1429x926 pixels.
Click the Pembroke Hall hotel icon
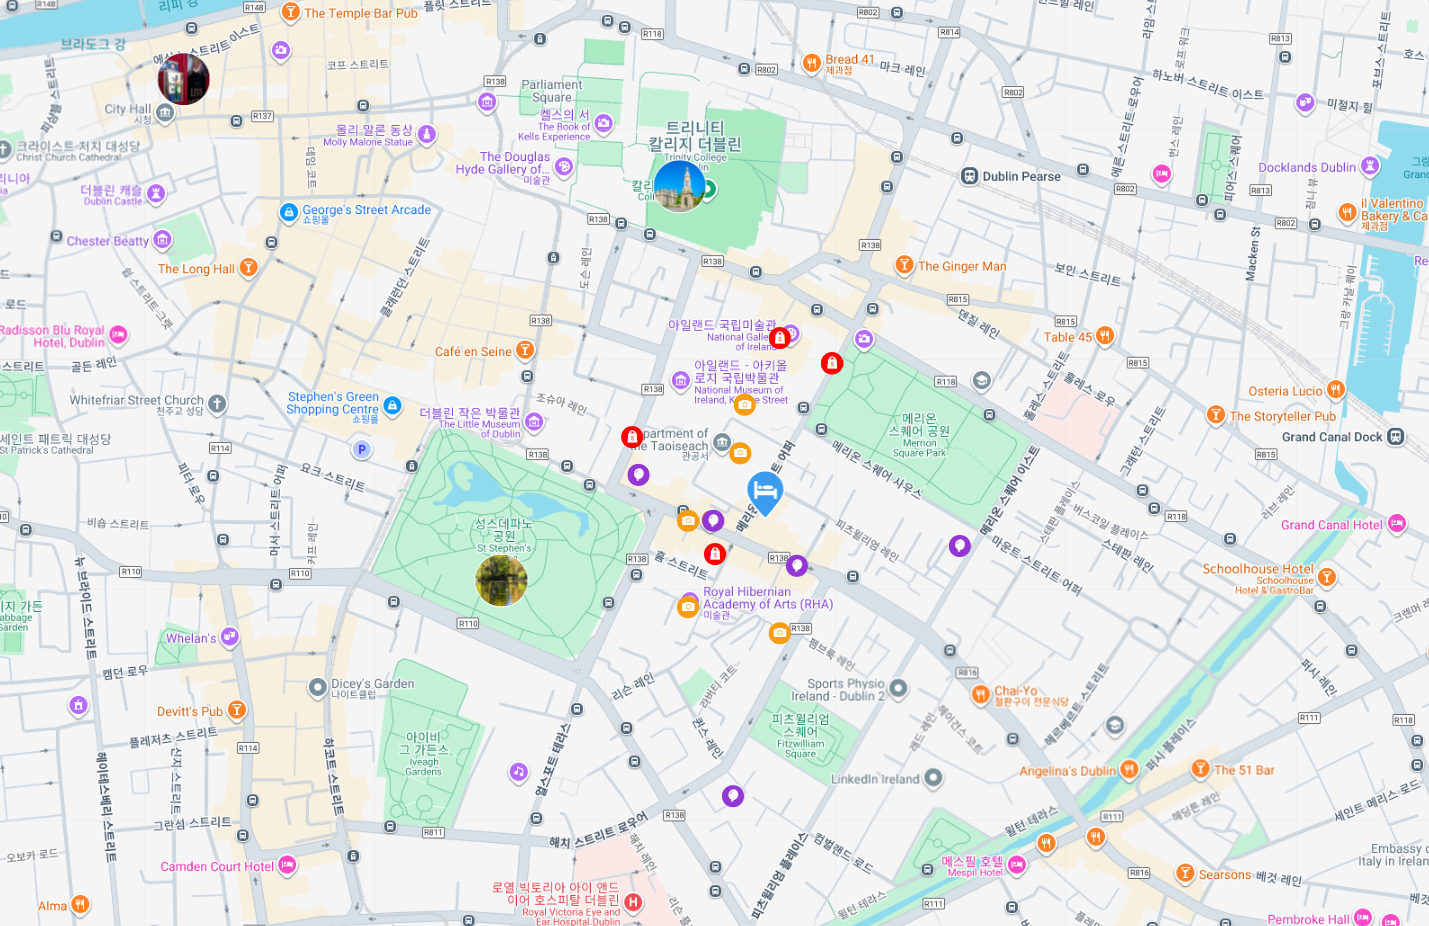pos(1363,918)
